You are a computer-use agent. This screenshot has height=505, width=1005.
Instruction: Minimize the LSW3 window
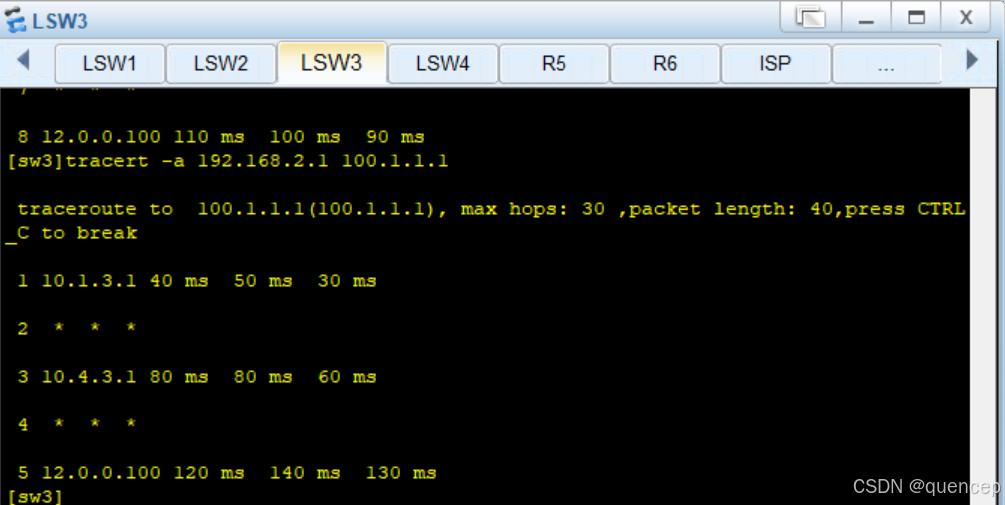(866, 17)
